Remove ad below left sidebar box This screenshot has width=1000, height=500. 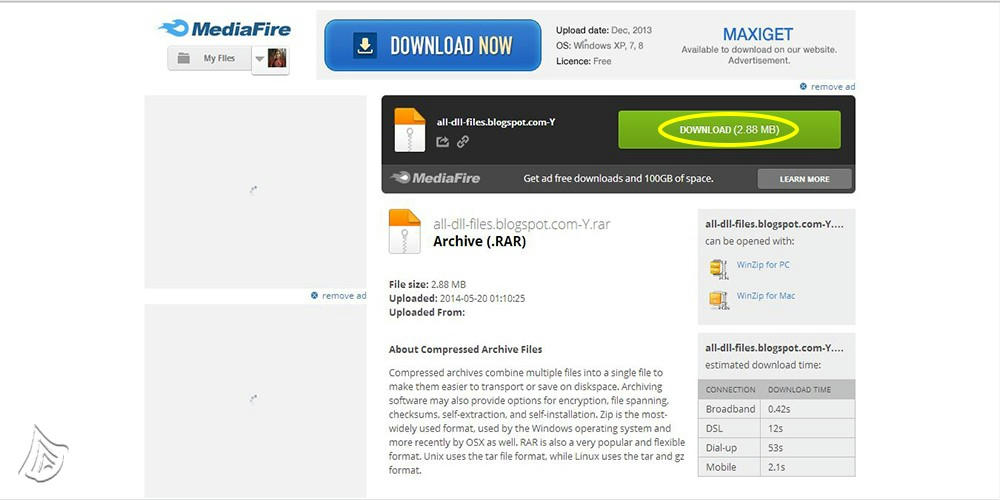coord(339,296)
